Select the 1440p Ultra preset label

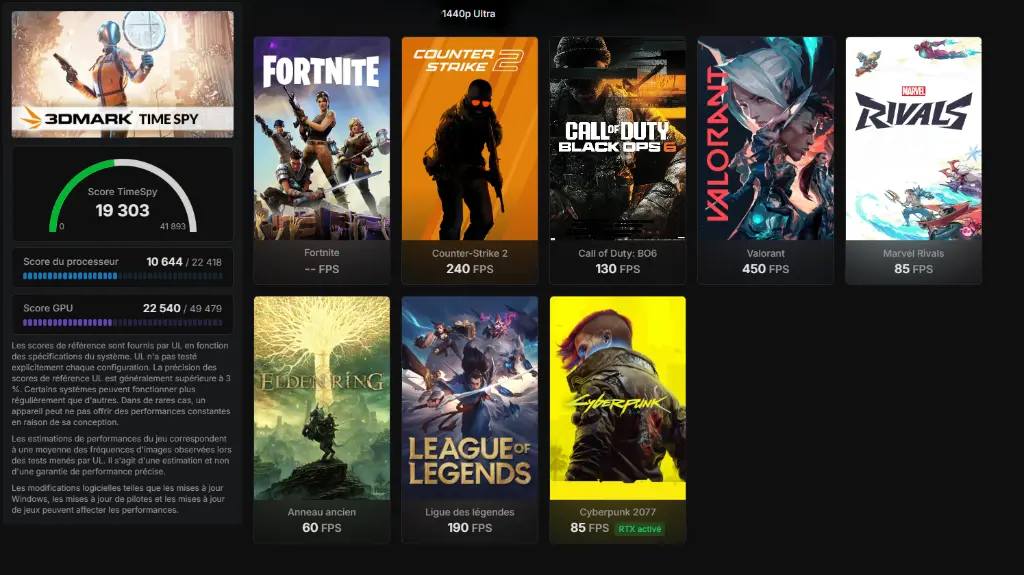tap(468, 14)
